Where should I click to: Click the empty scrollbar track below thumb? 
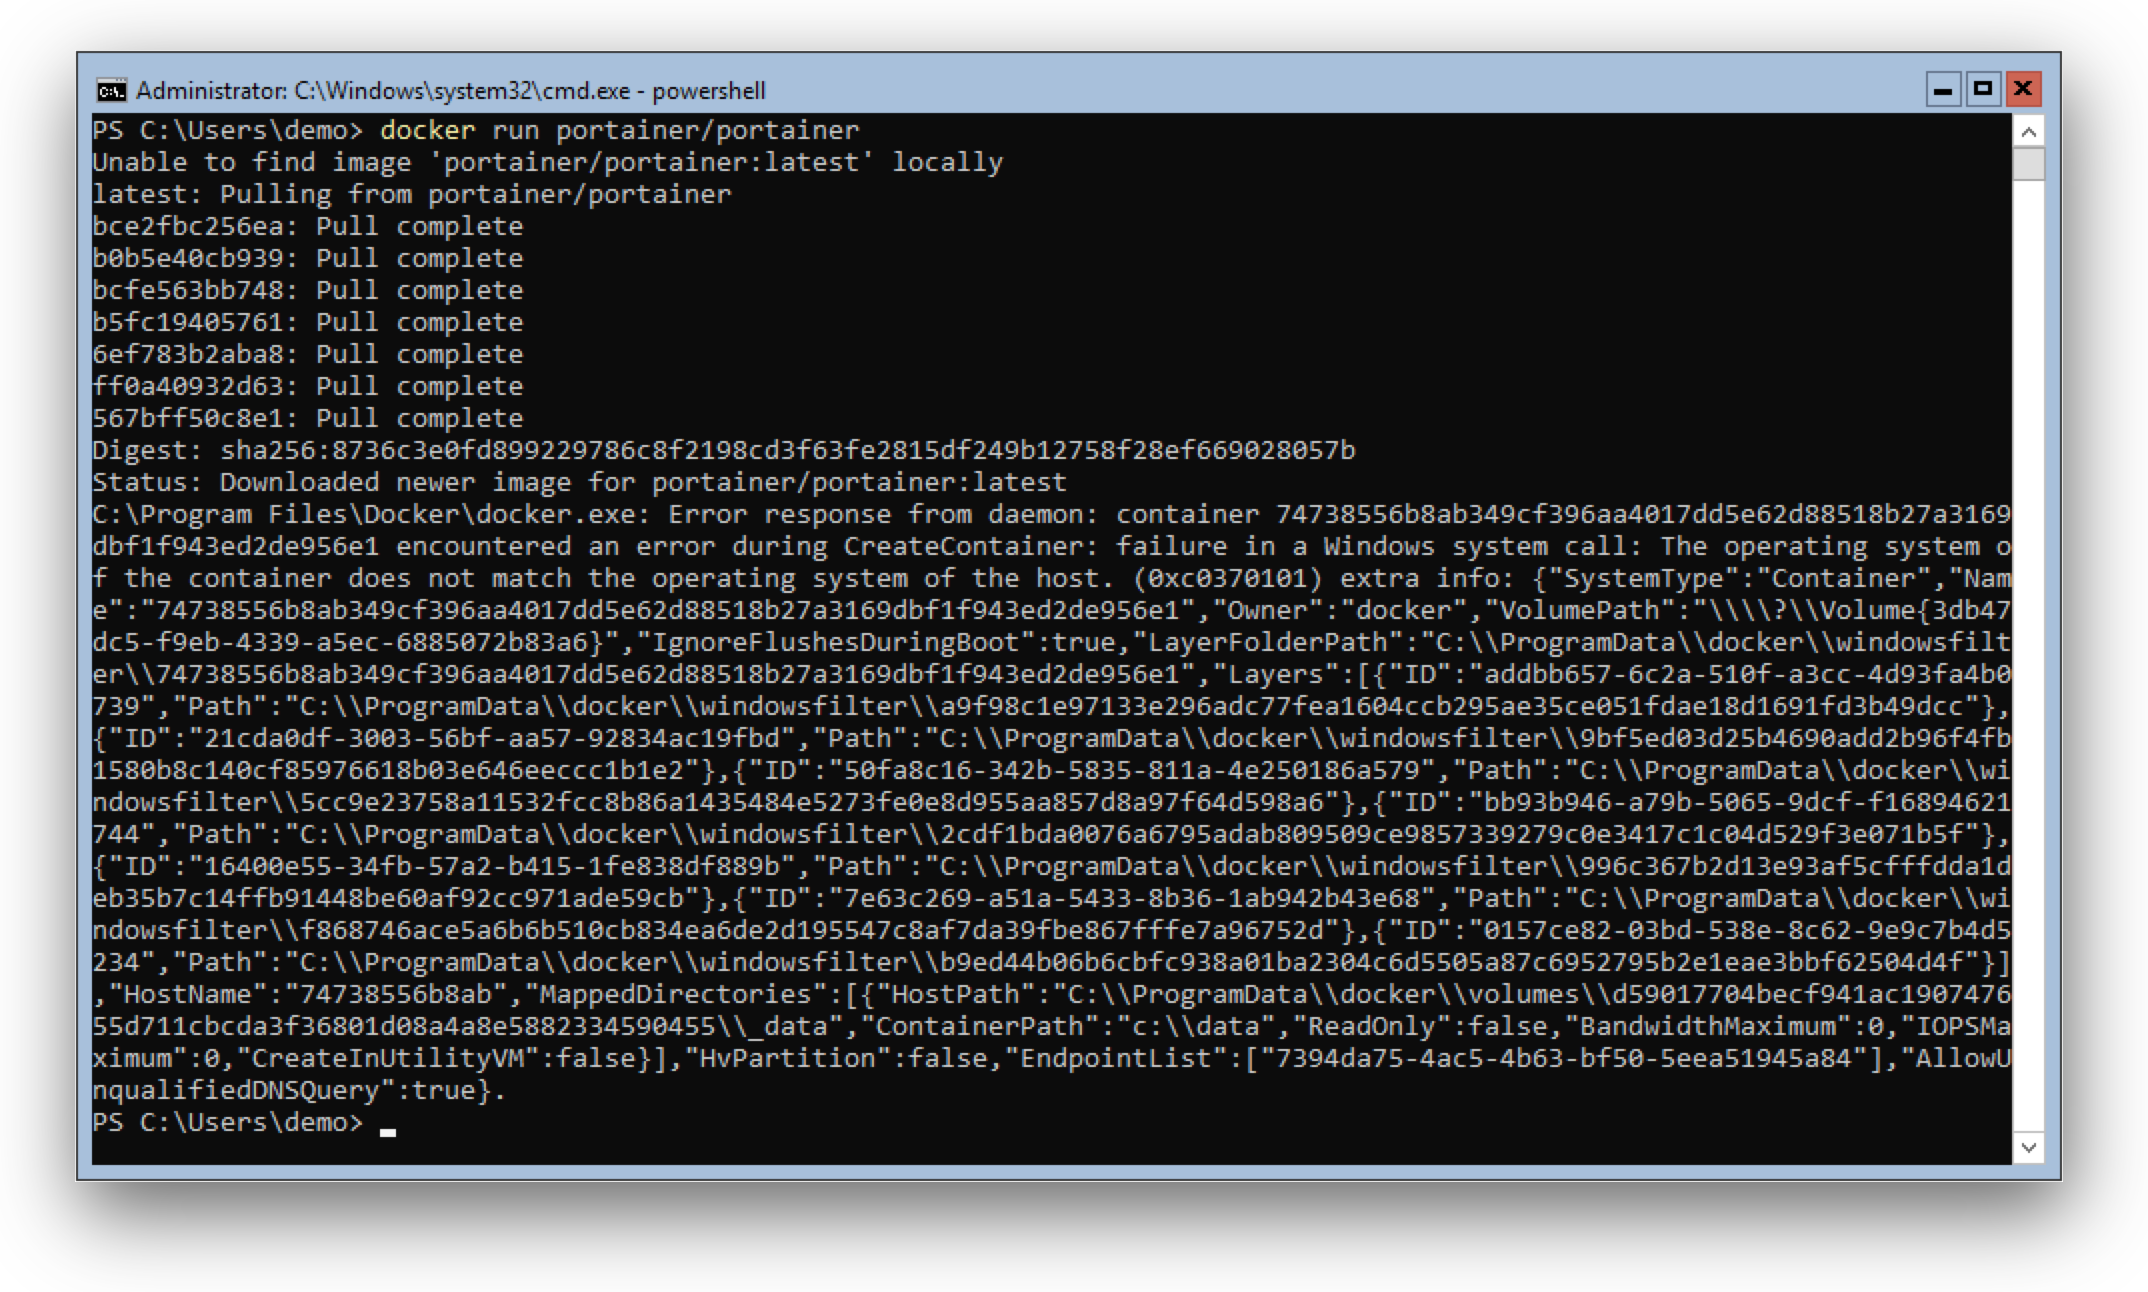pyautogui.click(x=2028, y=650)
